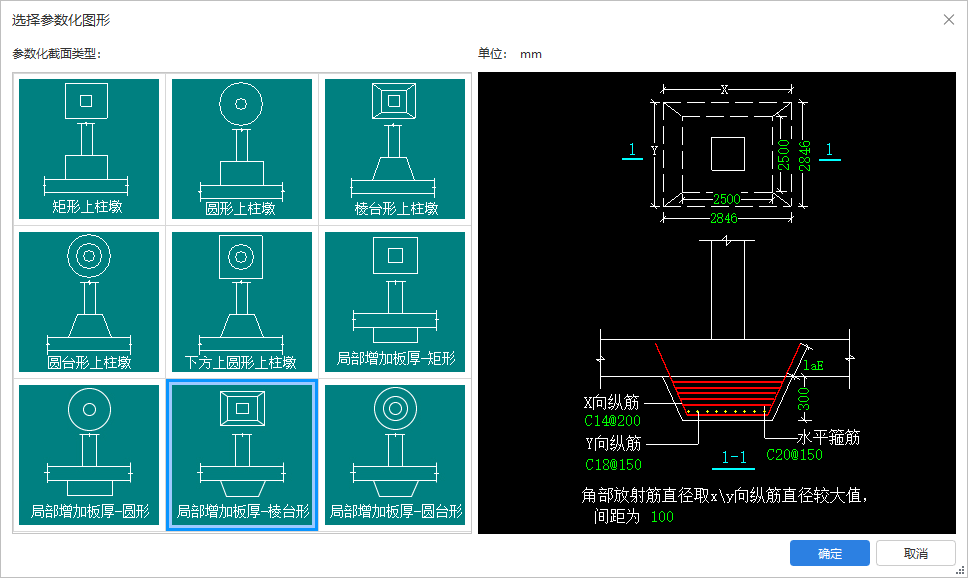Edit the vertical 2500 dimension value

pyautogui.click(x=783, y=155)
